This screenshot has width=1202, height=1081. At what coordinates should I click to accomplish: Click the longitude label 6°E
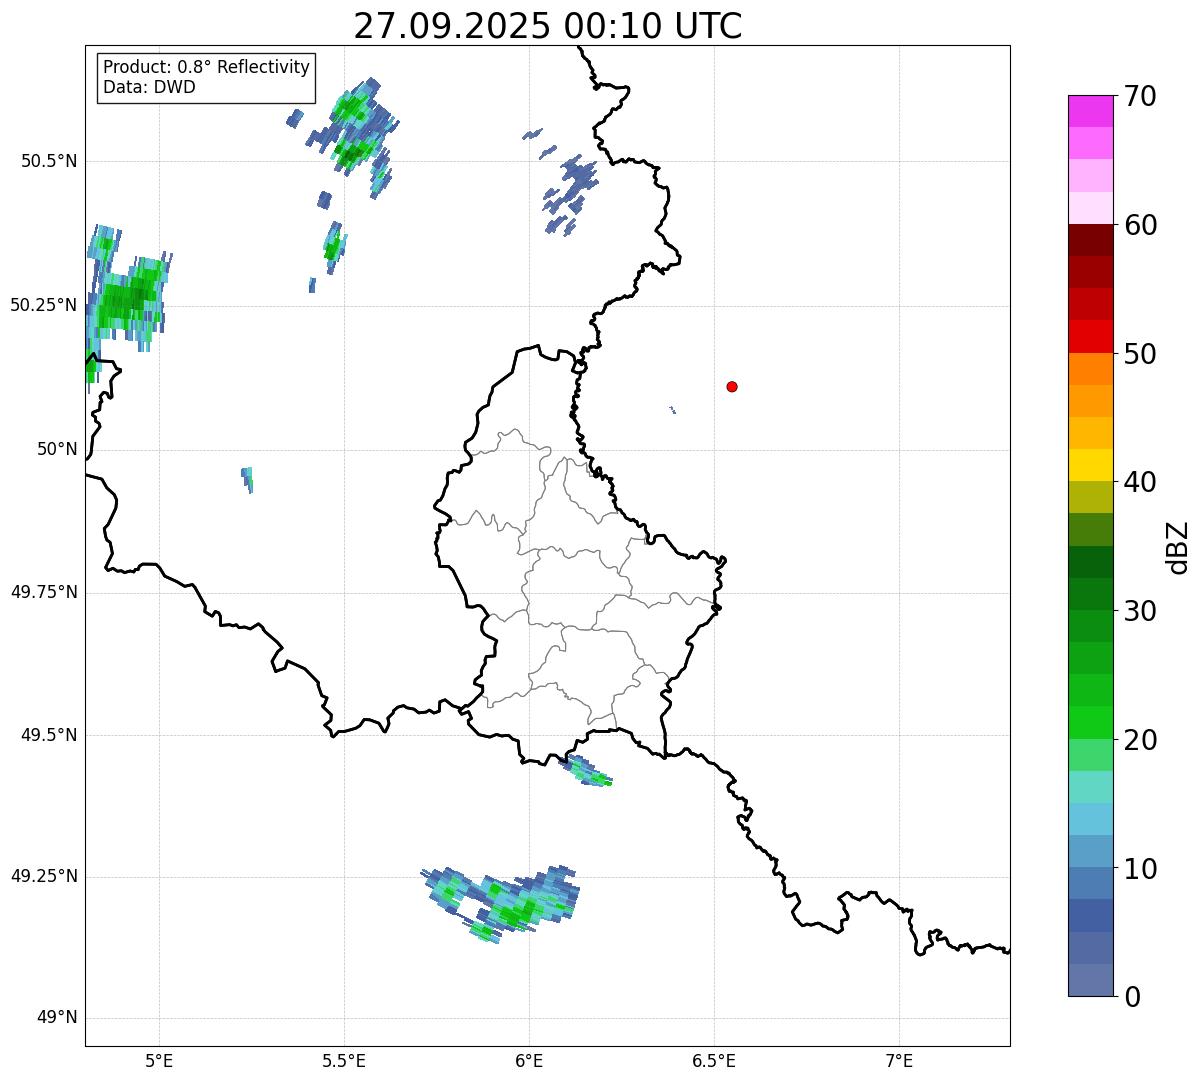[x=530, y=1061]
